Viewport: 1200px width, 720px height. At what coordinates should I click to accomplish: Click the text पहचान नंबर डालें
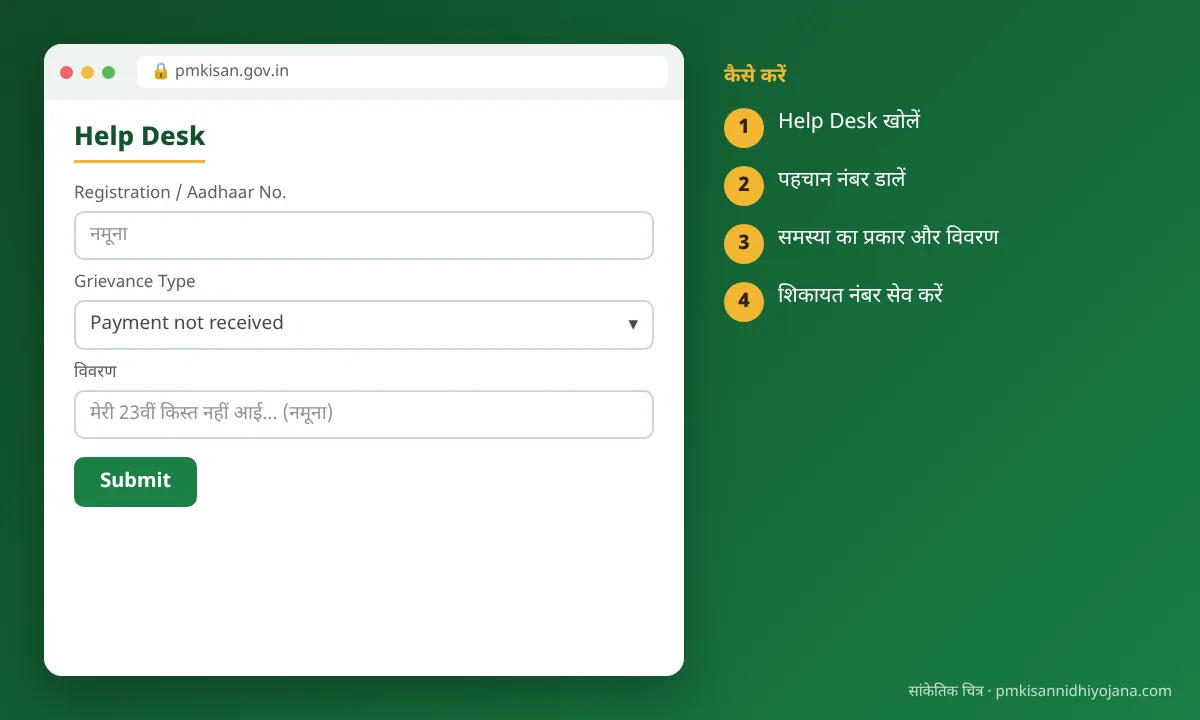[x=842, y=180]
